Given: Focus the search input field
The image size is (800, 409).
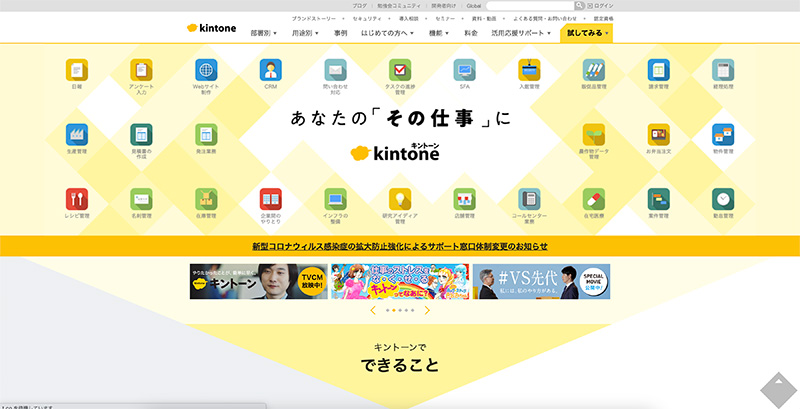Looking at the screenshot, I should click(530, 6).
